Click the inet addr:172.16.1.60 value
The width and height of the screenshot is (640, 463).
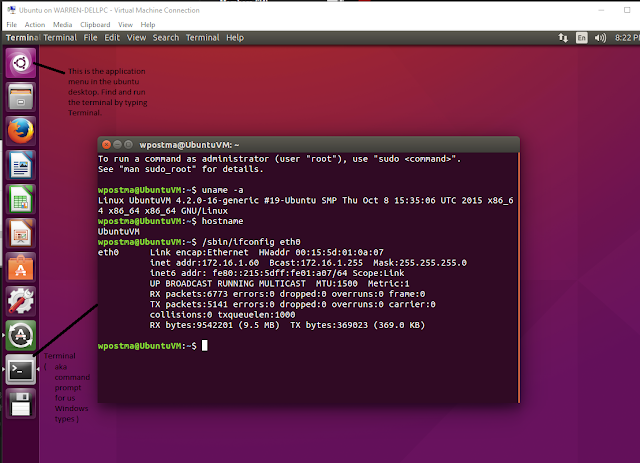pyautogui.click(x=204, y=263)
